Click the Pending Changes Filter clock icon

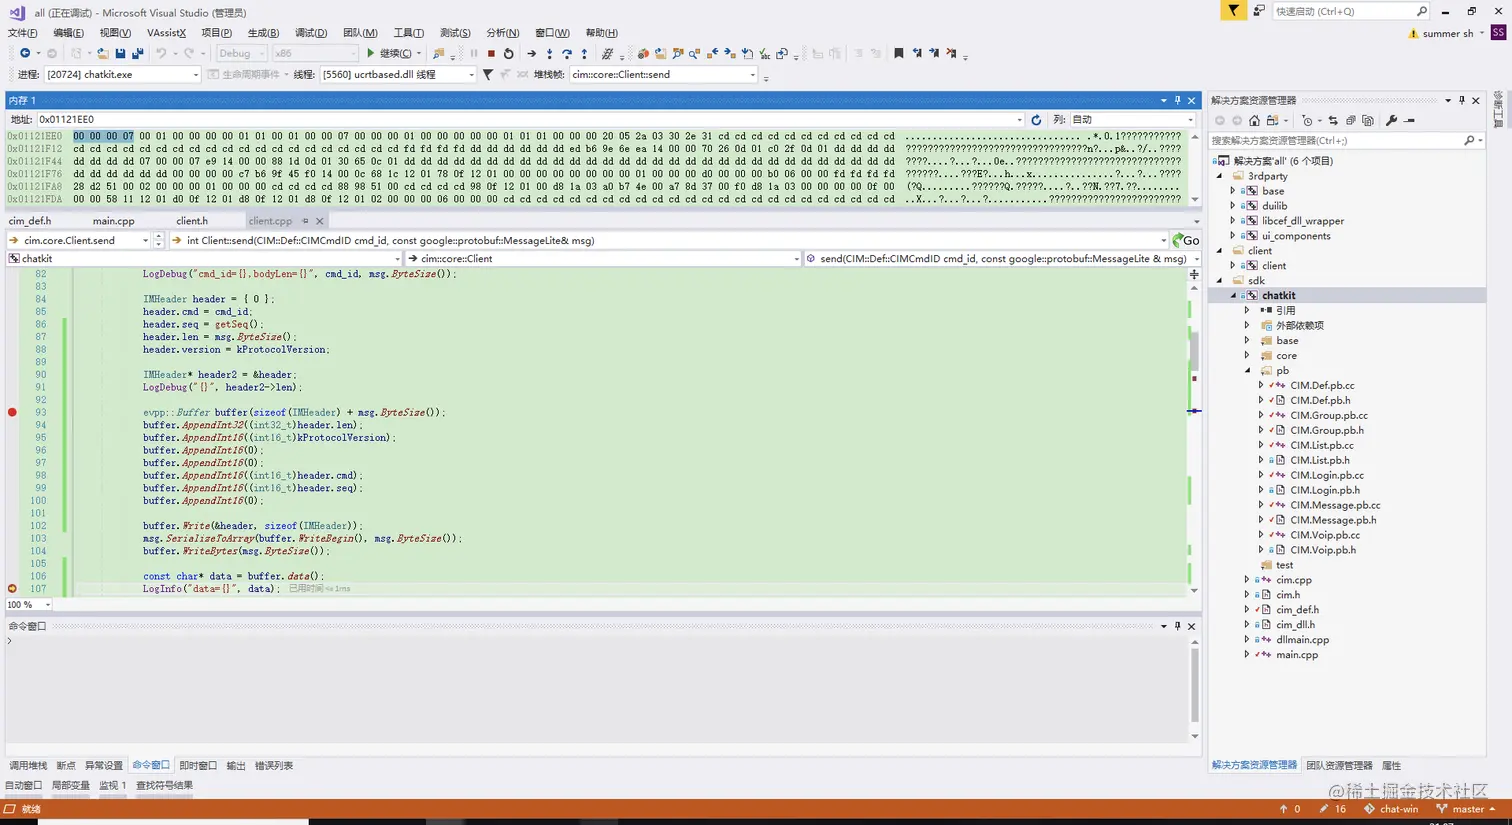1306,121
